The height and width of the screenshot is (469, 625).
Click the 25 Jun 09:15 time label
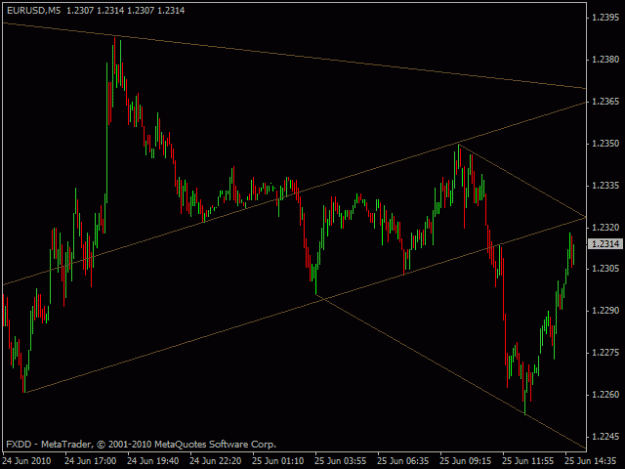(x=465, y=461)
